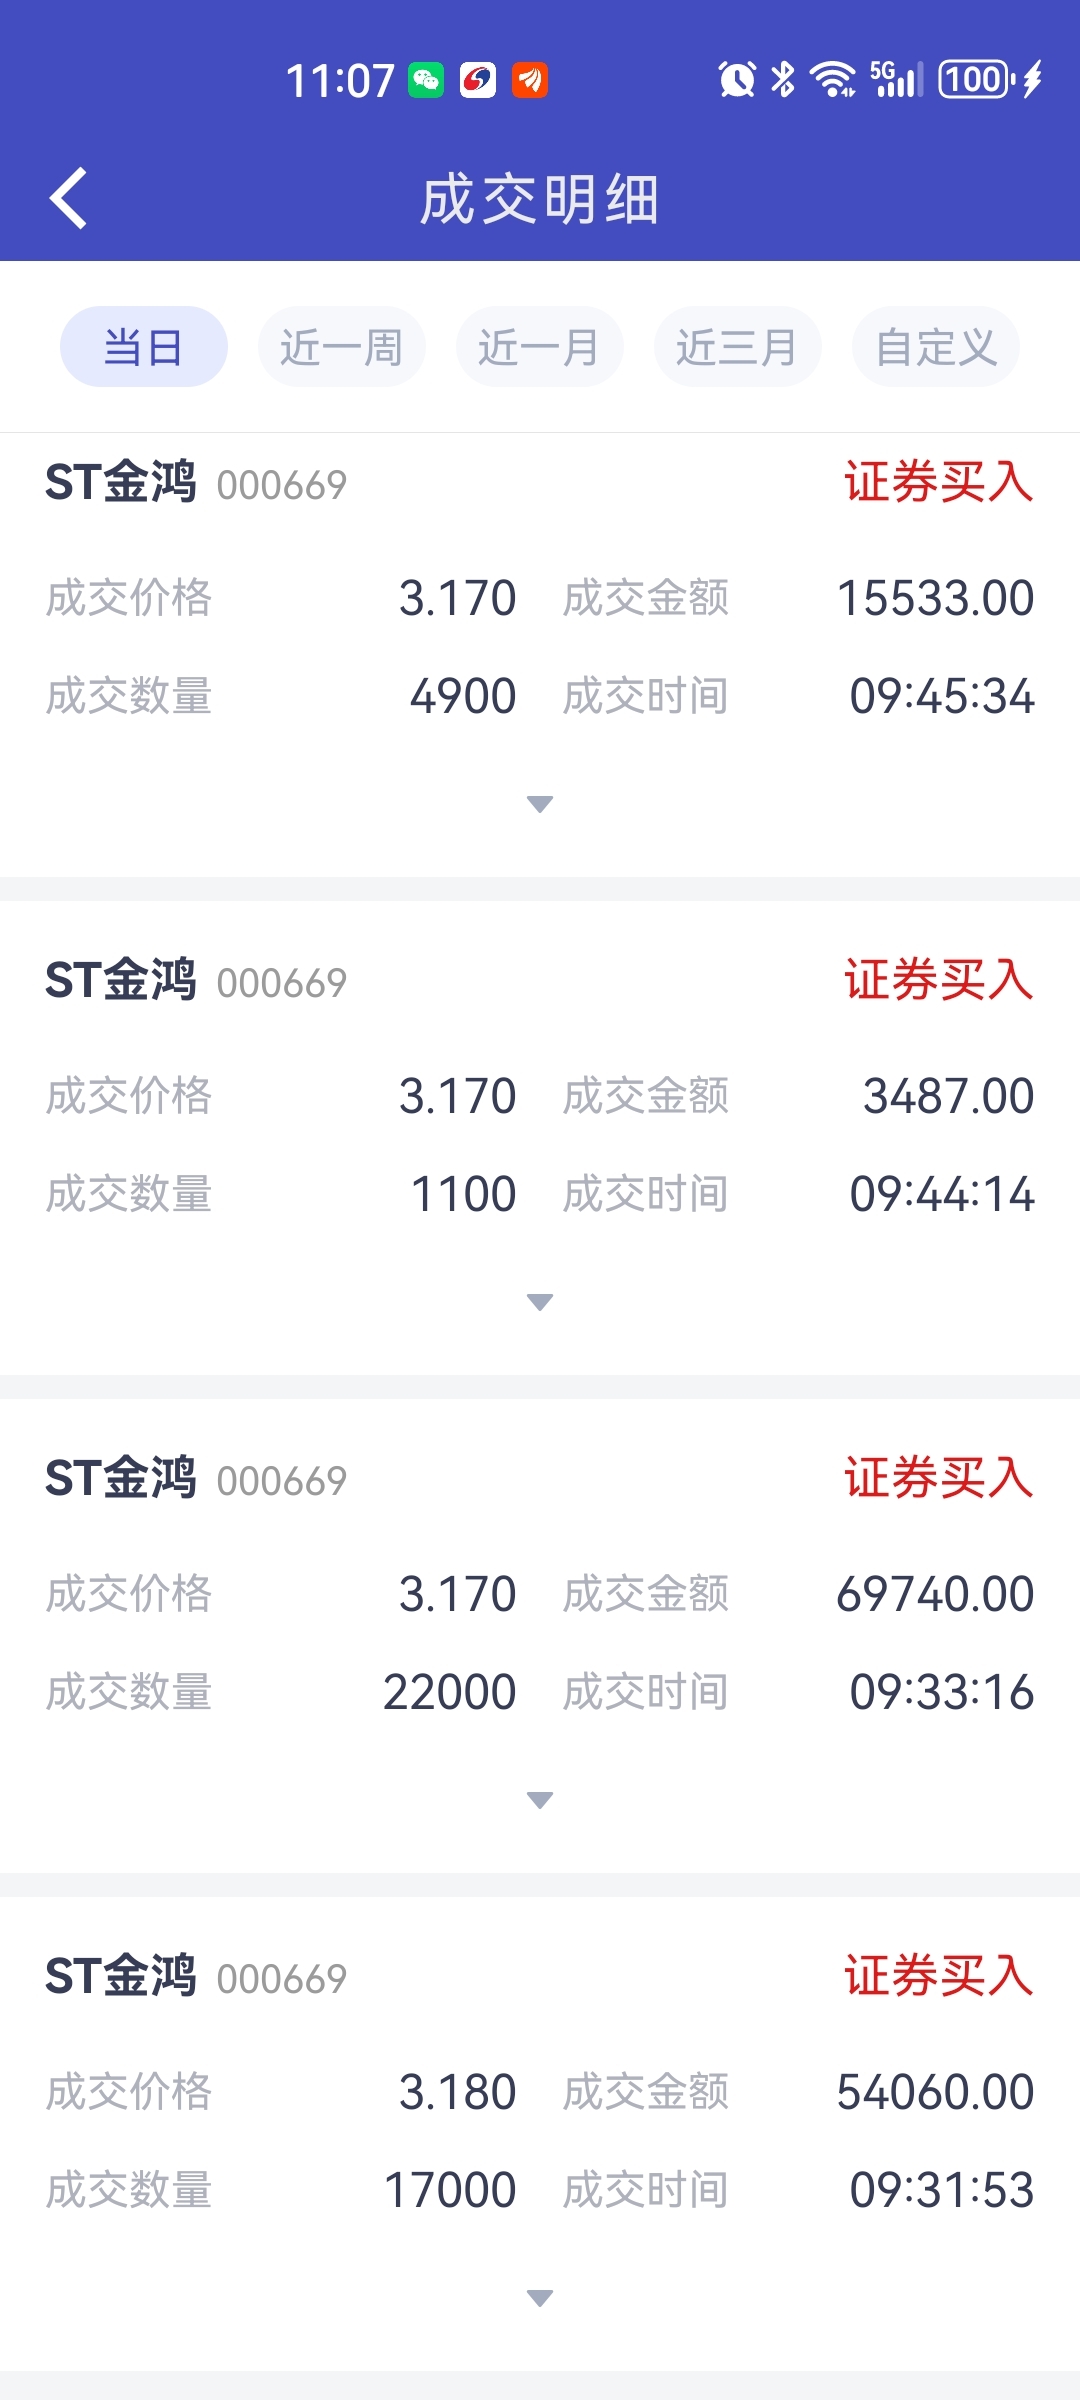Tap the alarm clock status icon
The image size is (1080, 2400).
click(737, 79)
